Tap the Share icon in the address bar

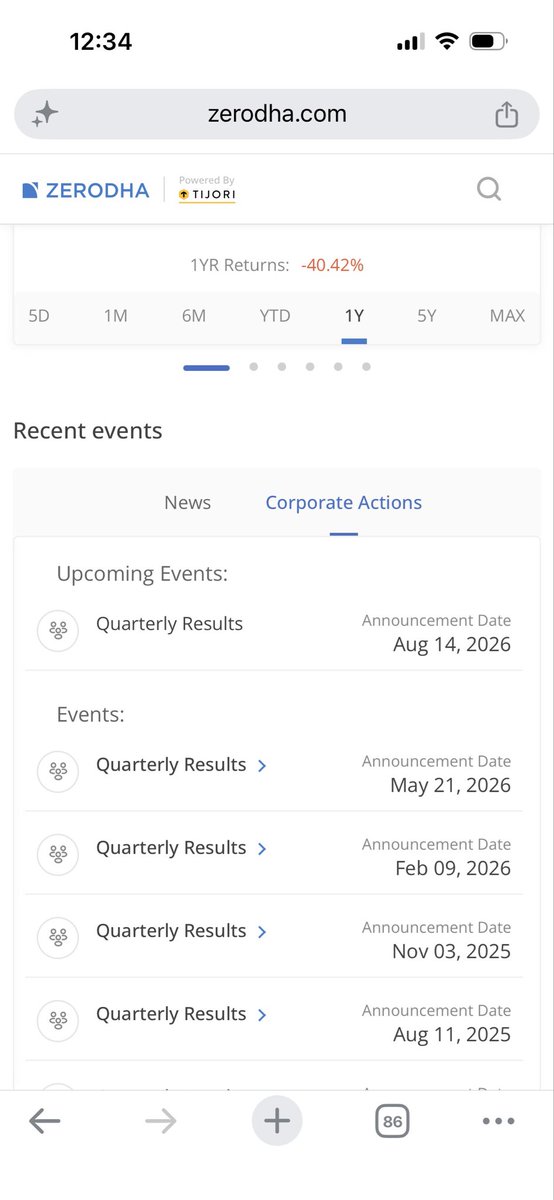[507, 114]
